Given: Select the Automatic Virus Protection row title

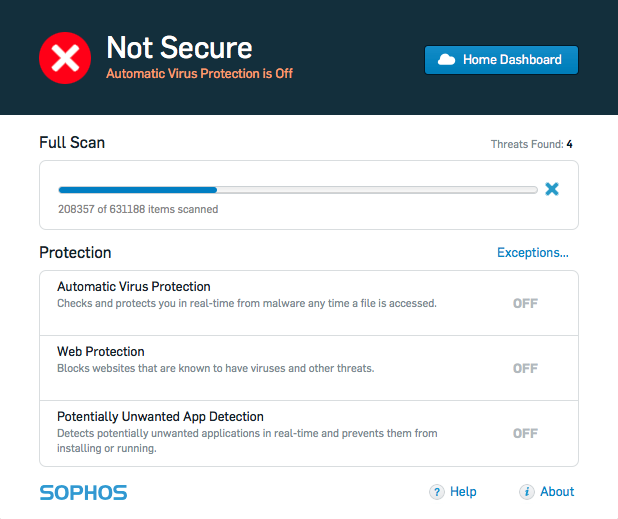Looking at the screenshot, I should click(134, 286).
